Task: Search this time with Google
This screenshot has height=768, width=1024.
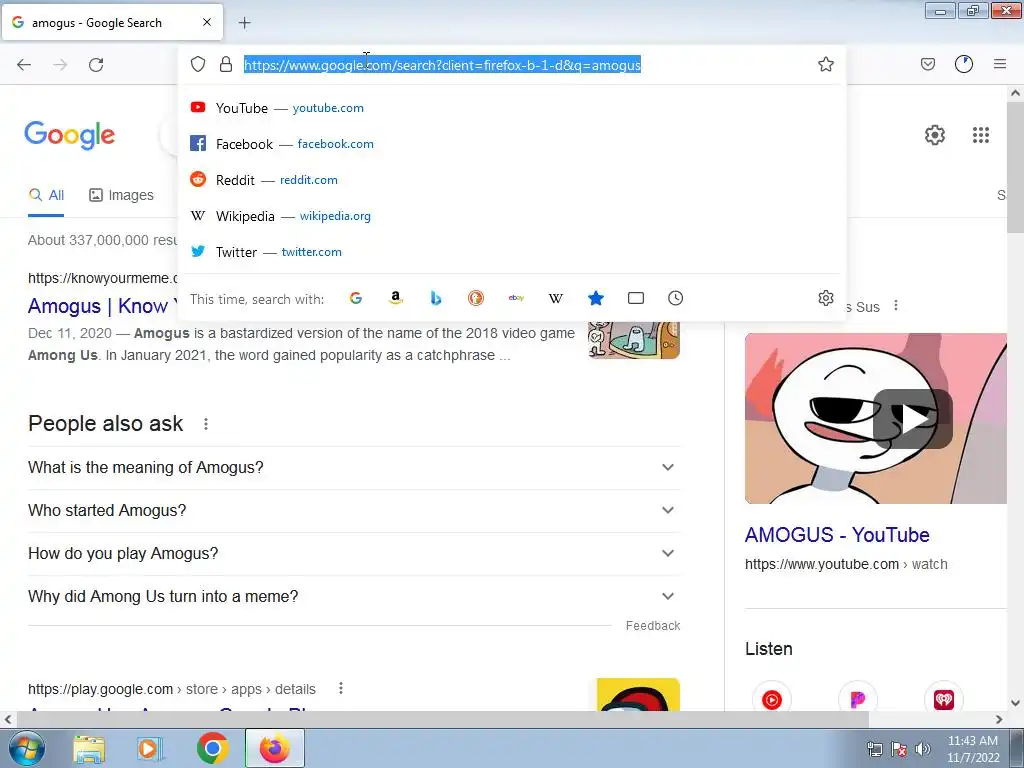Action: 356,298
